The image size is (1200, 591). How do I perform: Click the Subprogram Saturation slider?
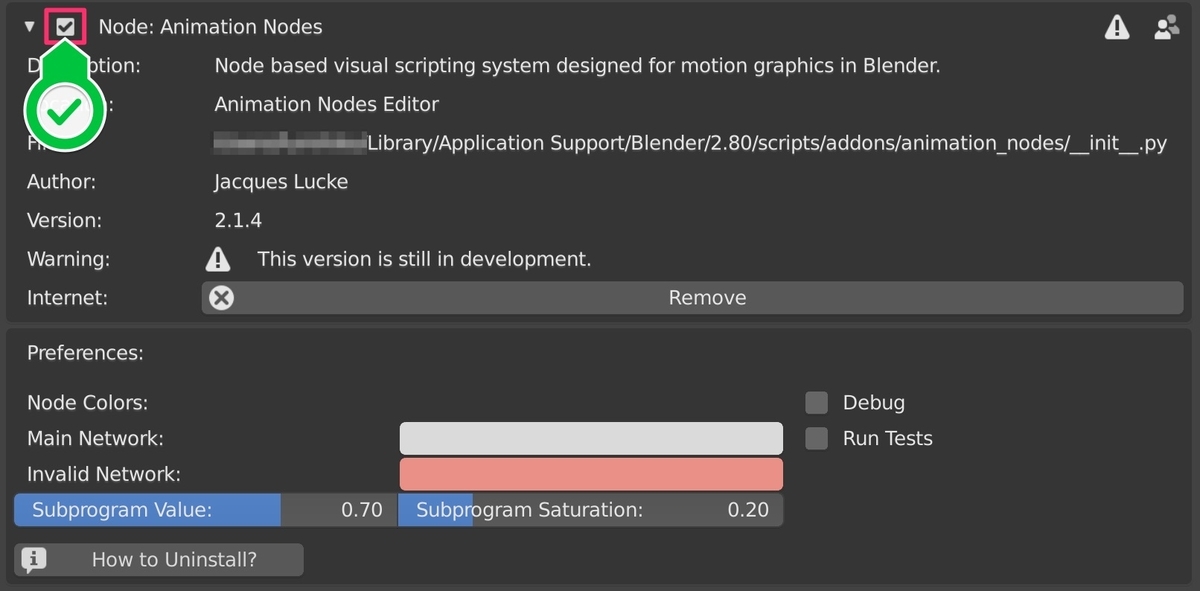click(x=590, y=510)
